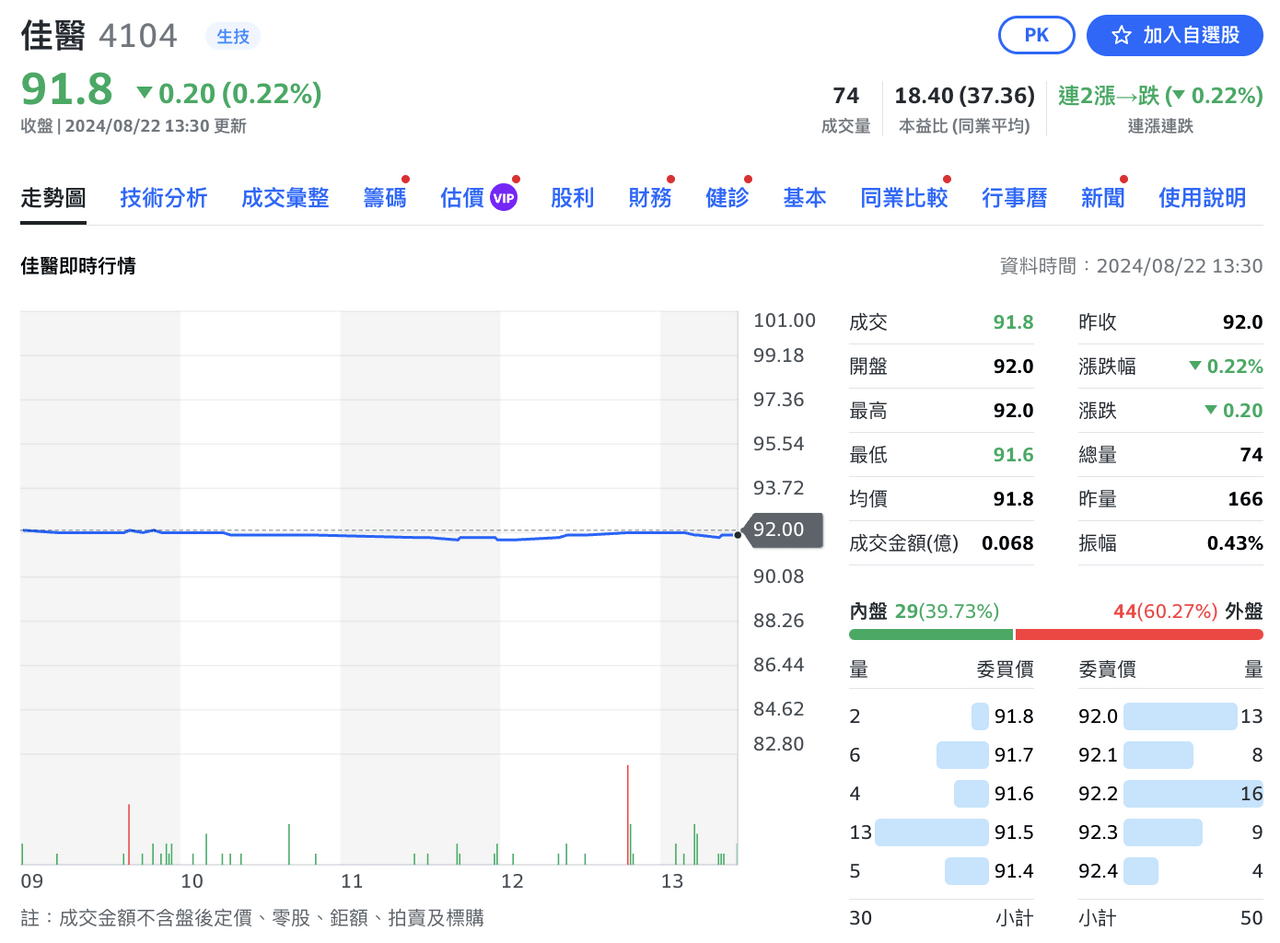The image size is (1280, 943).
Task: Switch to the 技術分析 tab
Action: click(163, 198)
